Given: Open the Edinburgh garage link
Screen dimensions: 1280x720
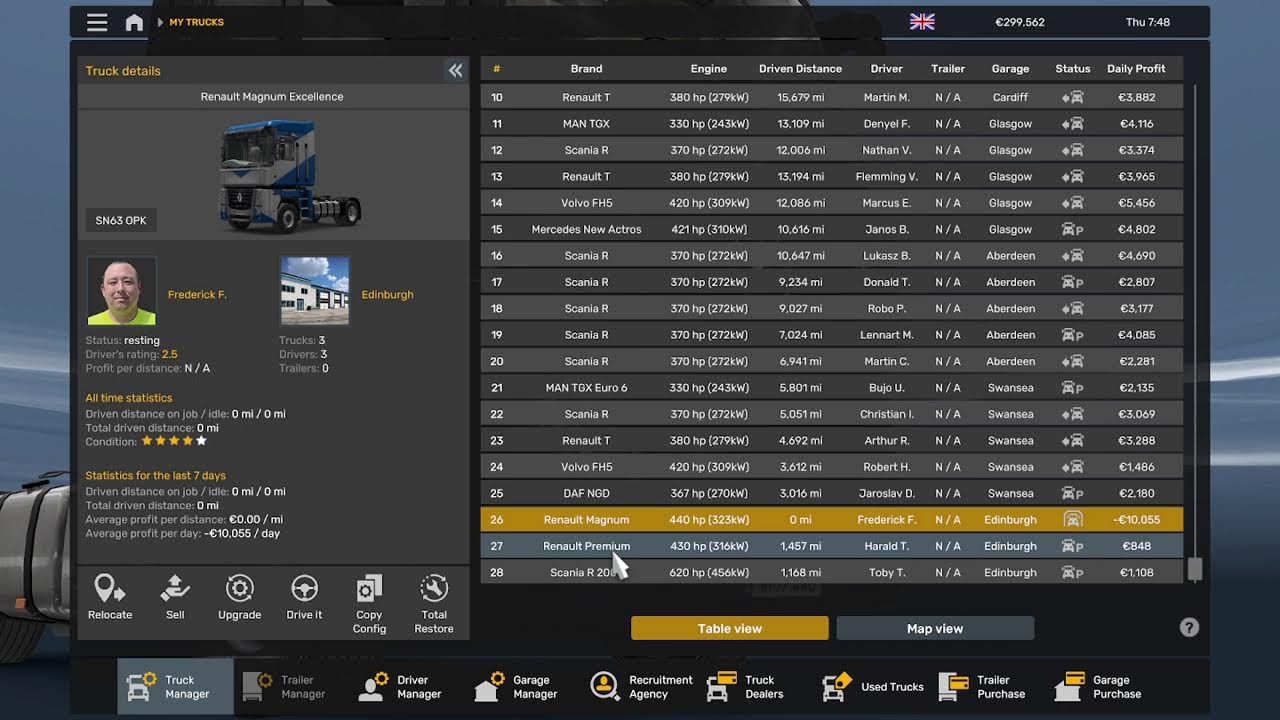Looking at the screenshot, I should (387, 295).
